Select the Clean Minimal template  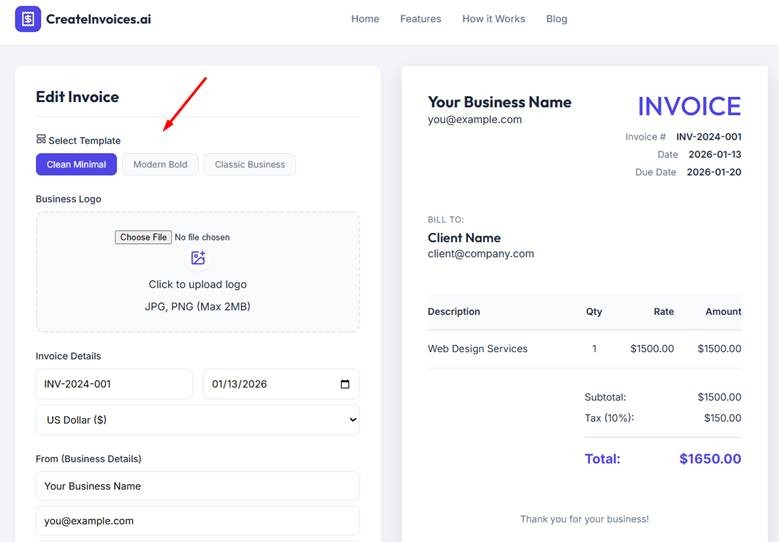coord(76,164)
